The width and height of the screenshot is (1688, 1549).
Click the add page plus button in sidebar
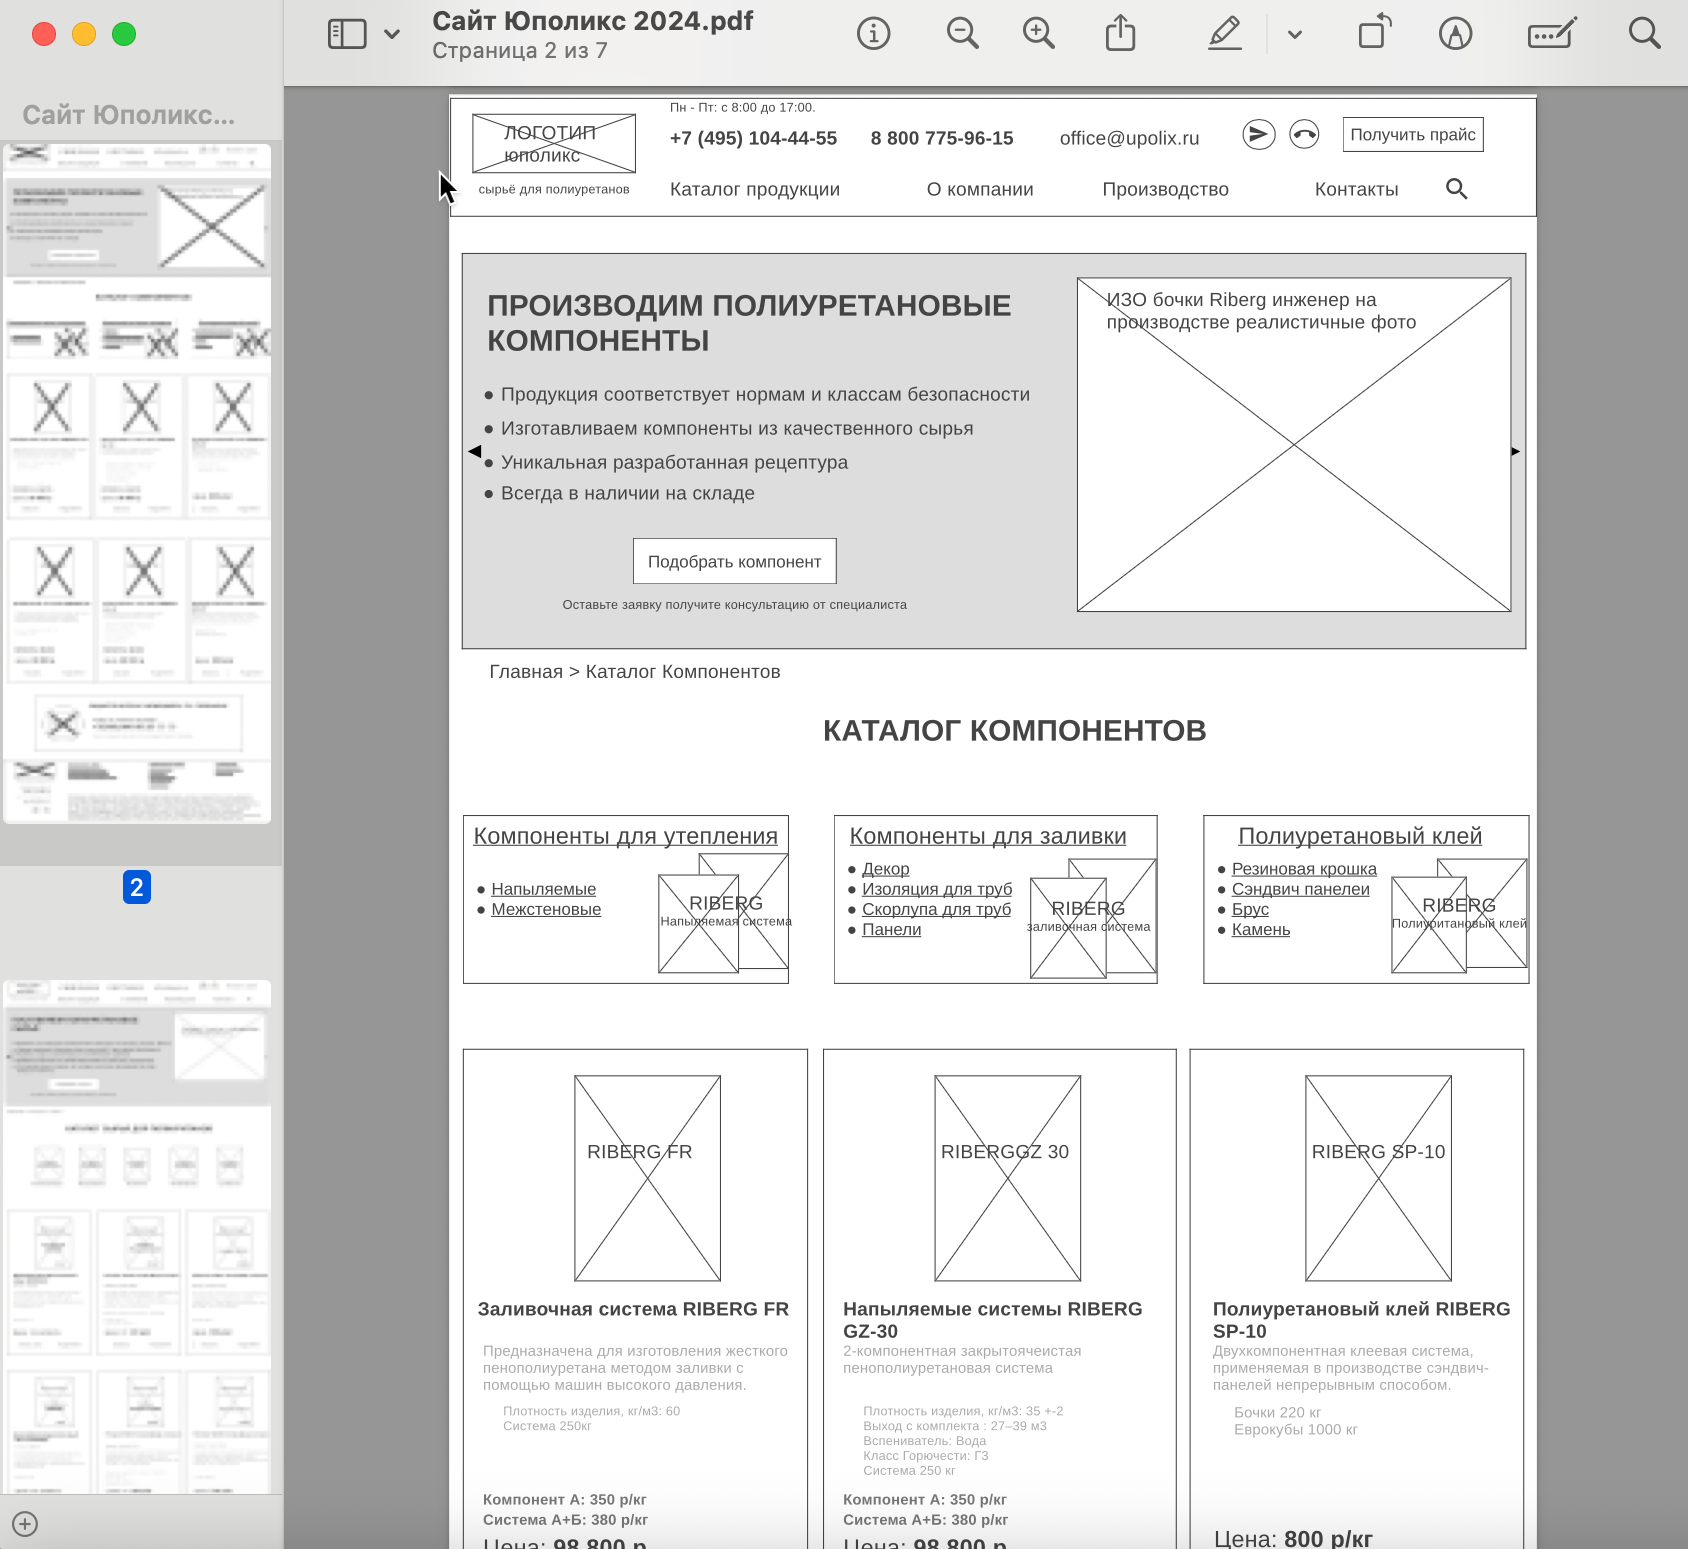point(25,1524)
